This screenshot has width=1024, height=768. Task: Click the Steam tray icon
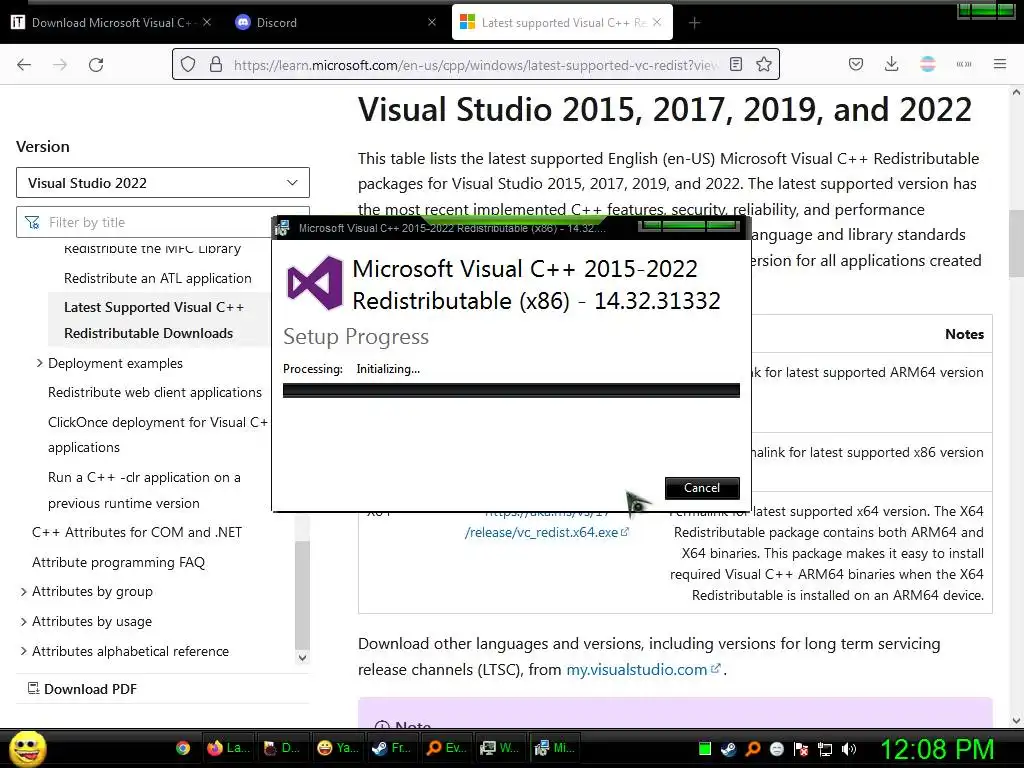pyautogui.click(x=728, y=749)
